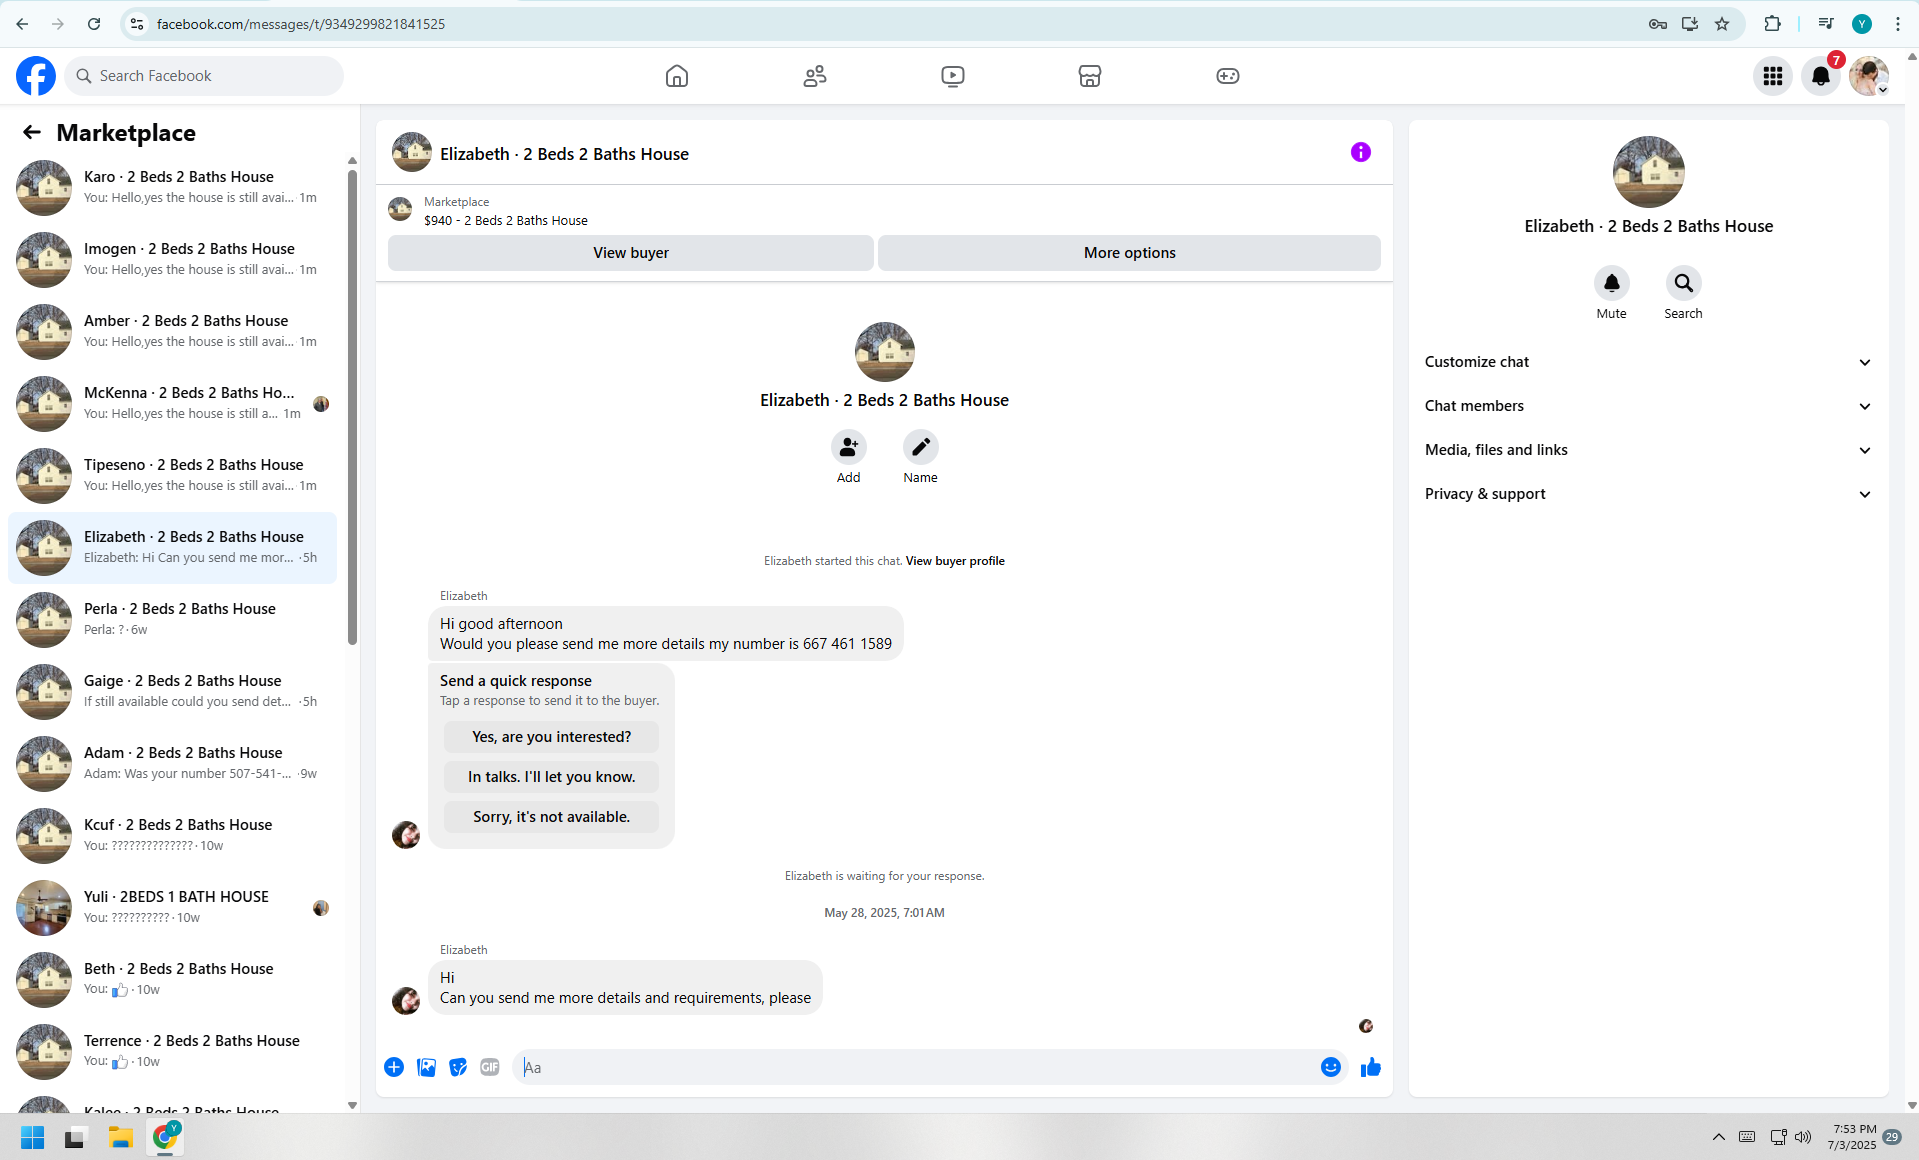Click the conversation list scrollbar
This screenshot has width=1919, height=1160.
point(352,408)
